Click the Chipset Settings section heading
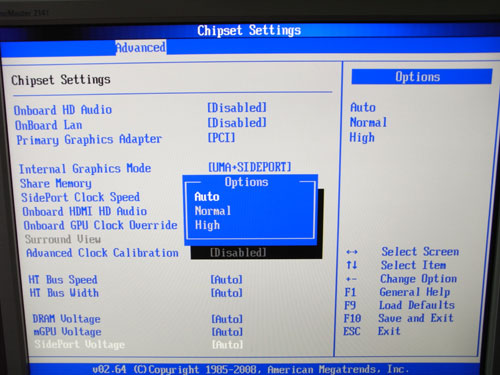The height and width of the screenshot is (375, 500). point(61,80)
